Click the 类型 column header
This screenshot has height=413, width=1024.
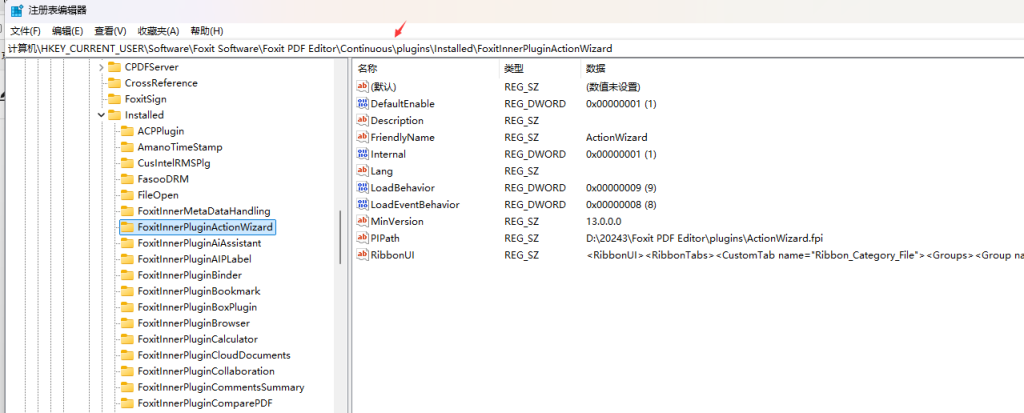513,68
